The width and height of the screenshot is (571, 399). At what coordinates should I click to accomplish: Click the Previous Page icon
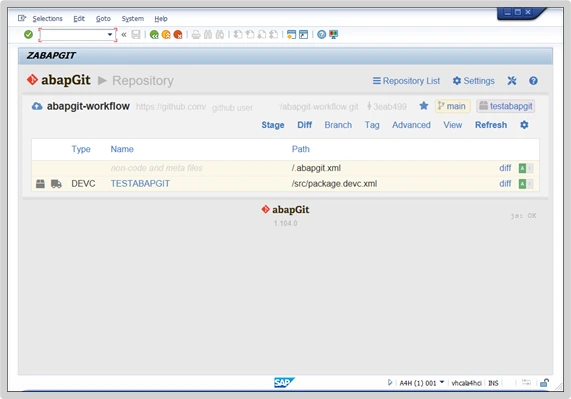tap(250, 35)
